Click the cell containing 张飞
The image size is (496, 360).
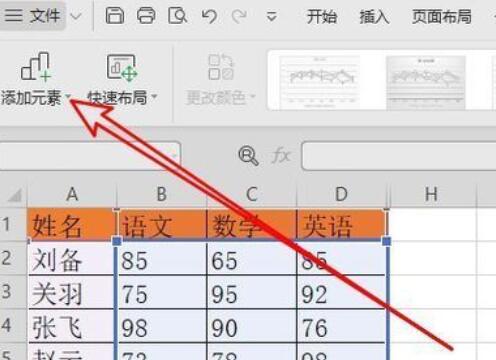tap(71, 326)
